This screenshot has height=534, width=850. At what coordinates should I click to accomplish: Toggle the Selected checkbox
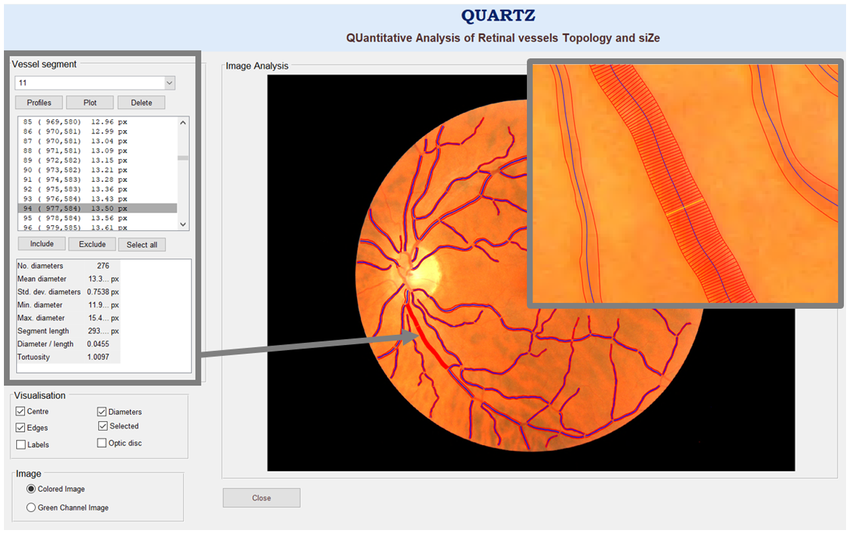(x=102, y=426)
